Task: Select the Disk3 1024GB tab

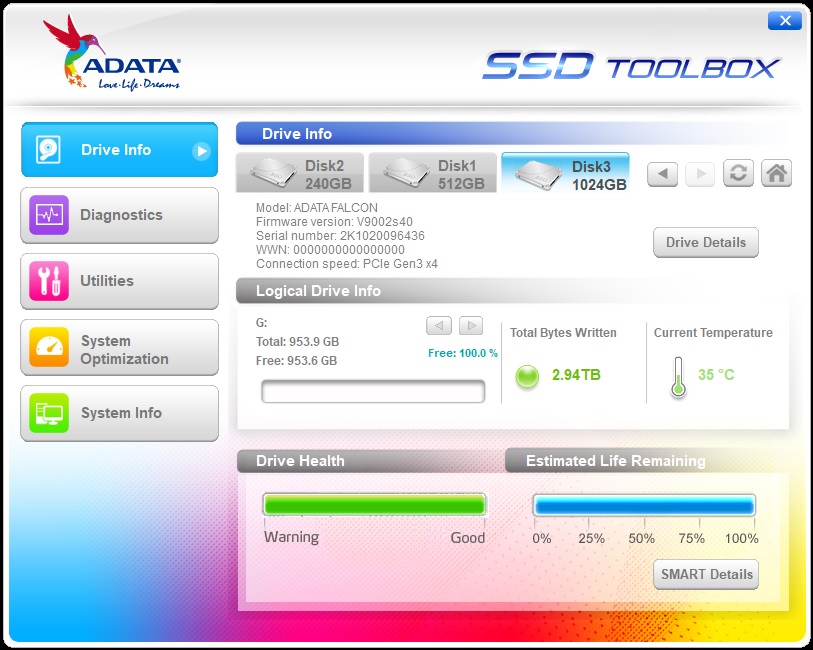Action: pos(566,173)
